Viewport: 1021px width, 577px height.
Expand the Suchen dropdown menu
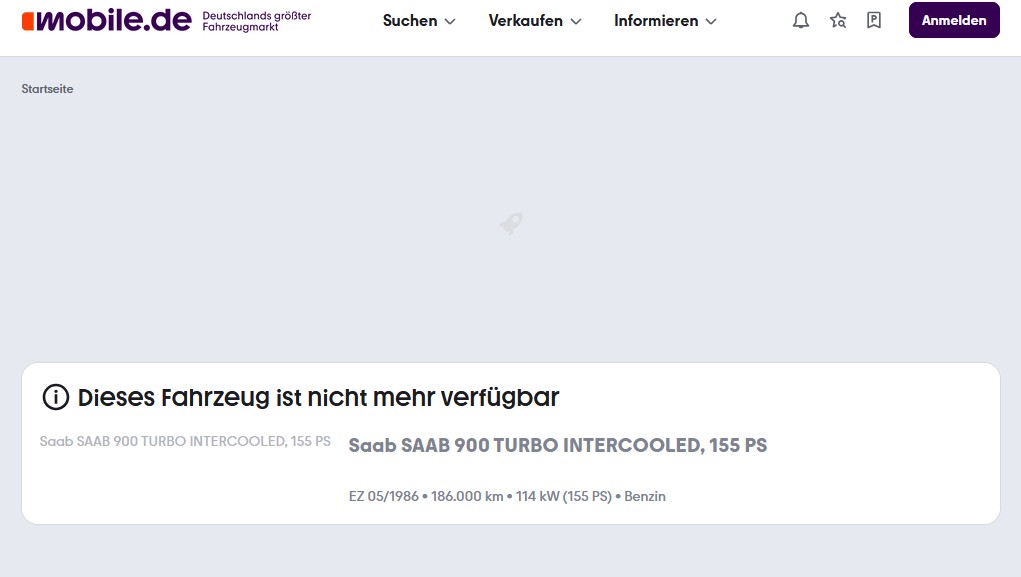419,21
